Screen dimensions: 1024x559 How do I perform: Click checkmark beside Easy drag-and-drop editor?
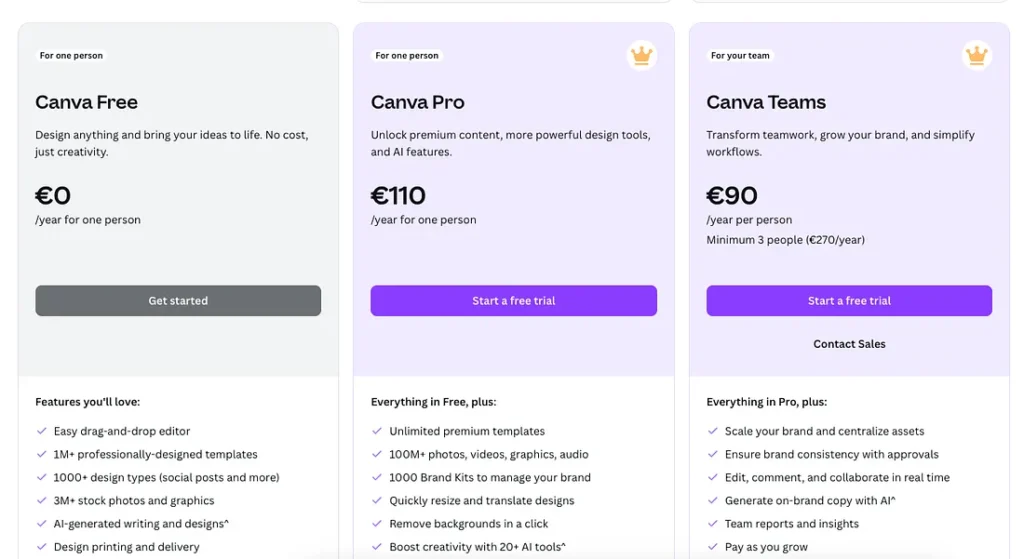pos(42,431)
